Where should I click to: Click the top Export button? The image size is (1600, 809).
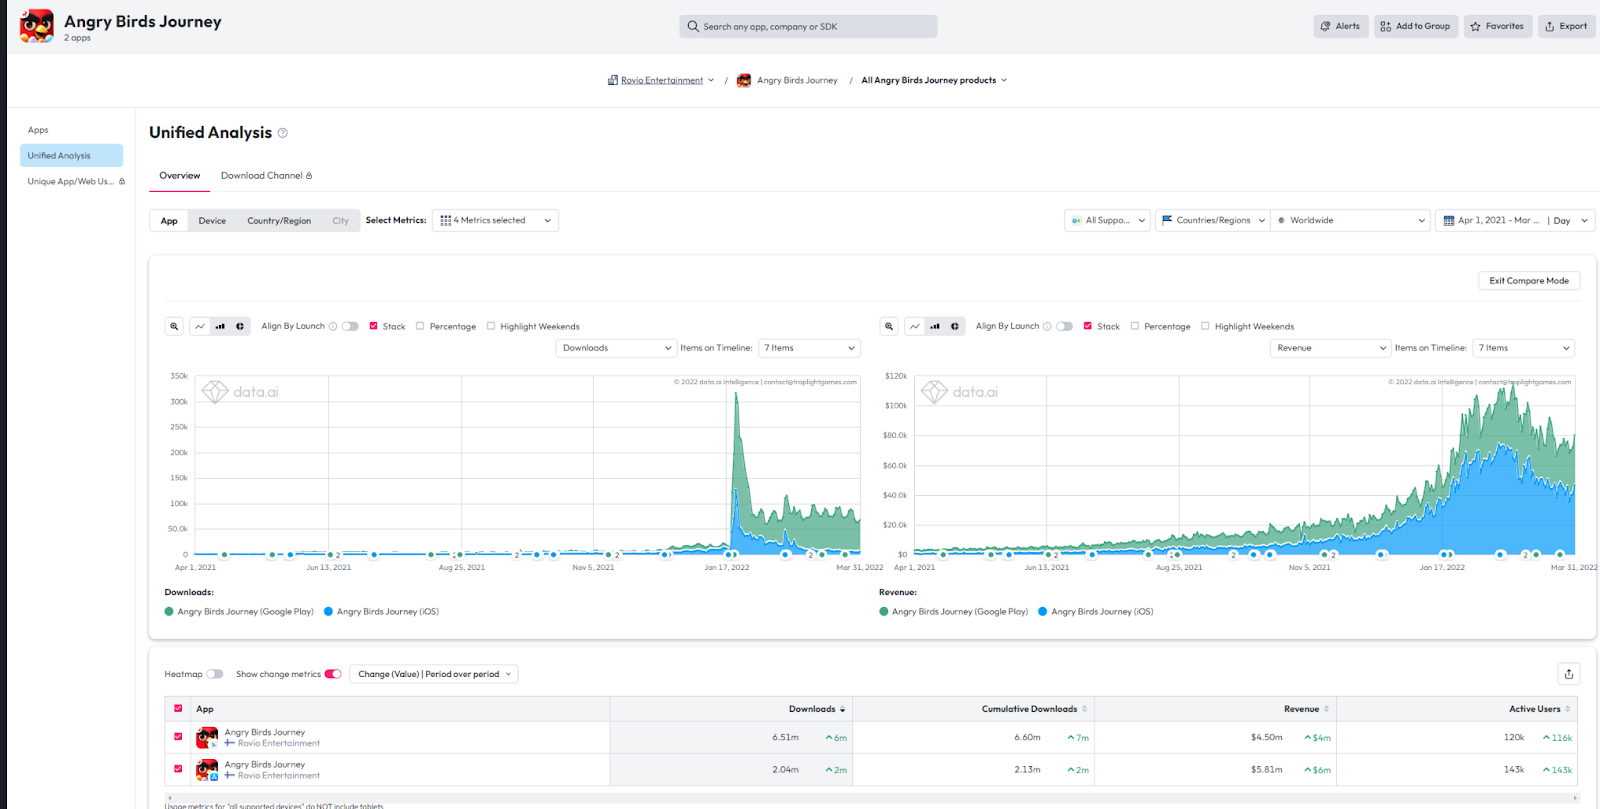[x=1566, y=26]
